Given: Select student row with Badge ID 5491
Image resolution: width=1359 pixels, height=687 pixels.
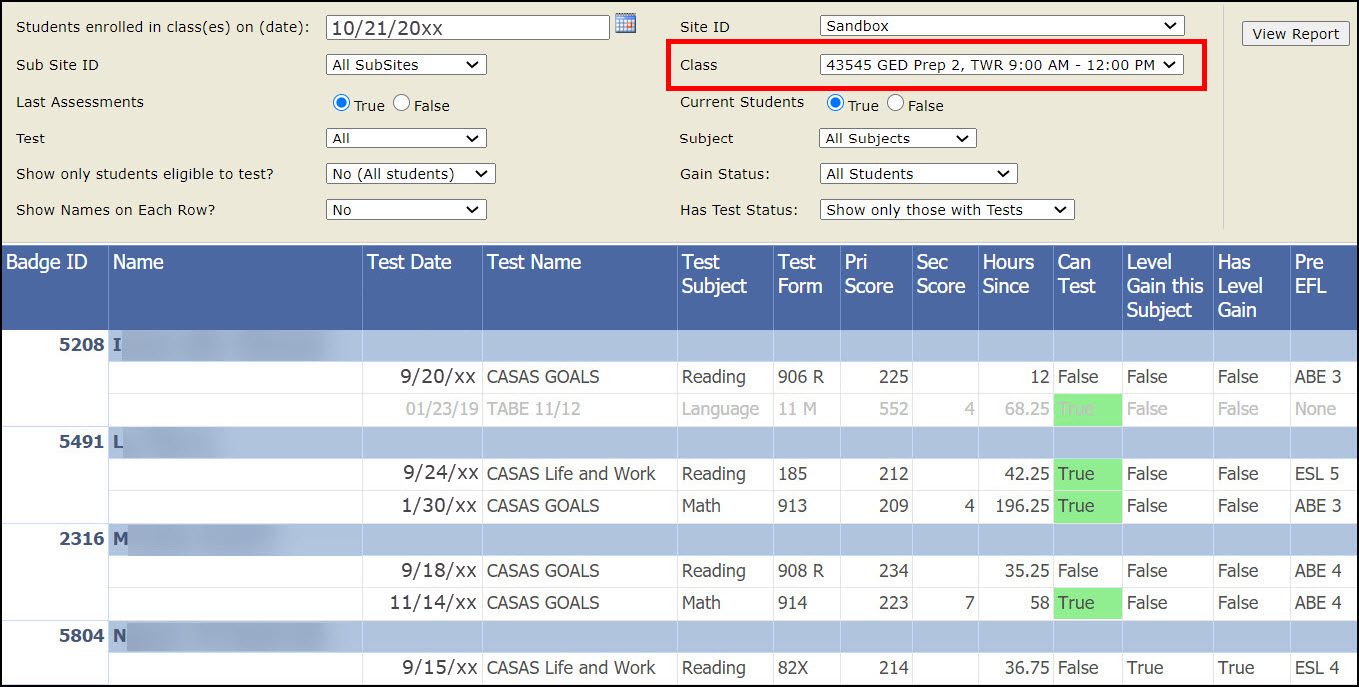Looking at the screenshot, I should pyautogui.click(x=82, y=442).
